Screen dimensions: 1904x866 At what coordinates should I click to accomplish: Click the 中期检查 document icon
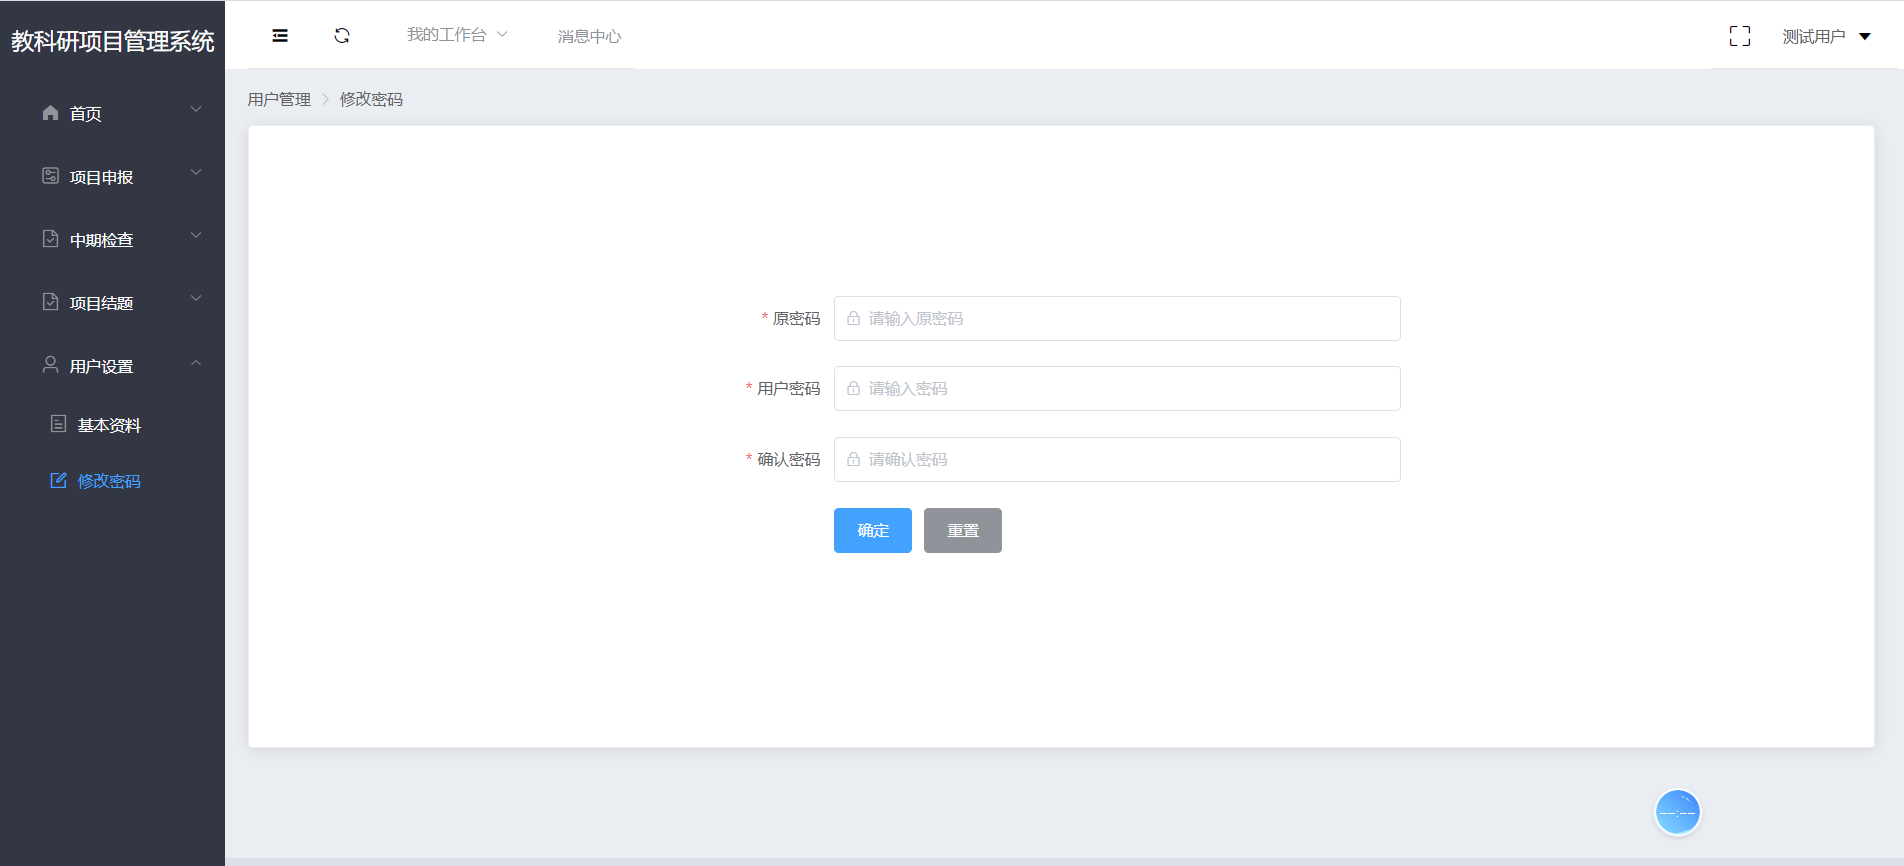51,239
